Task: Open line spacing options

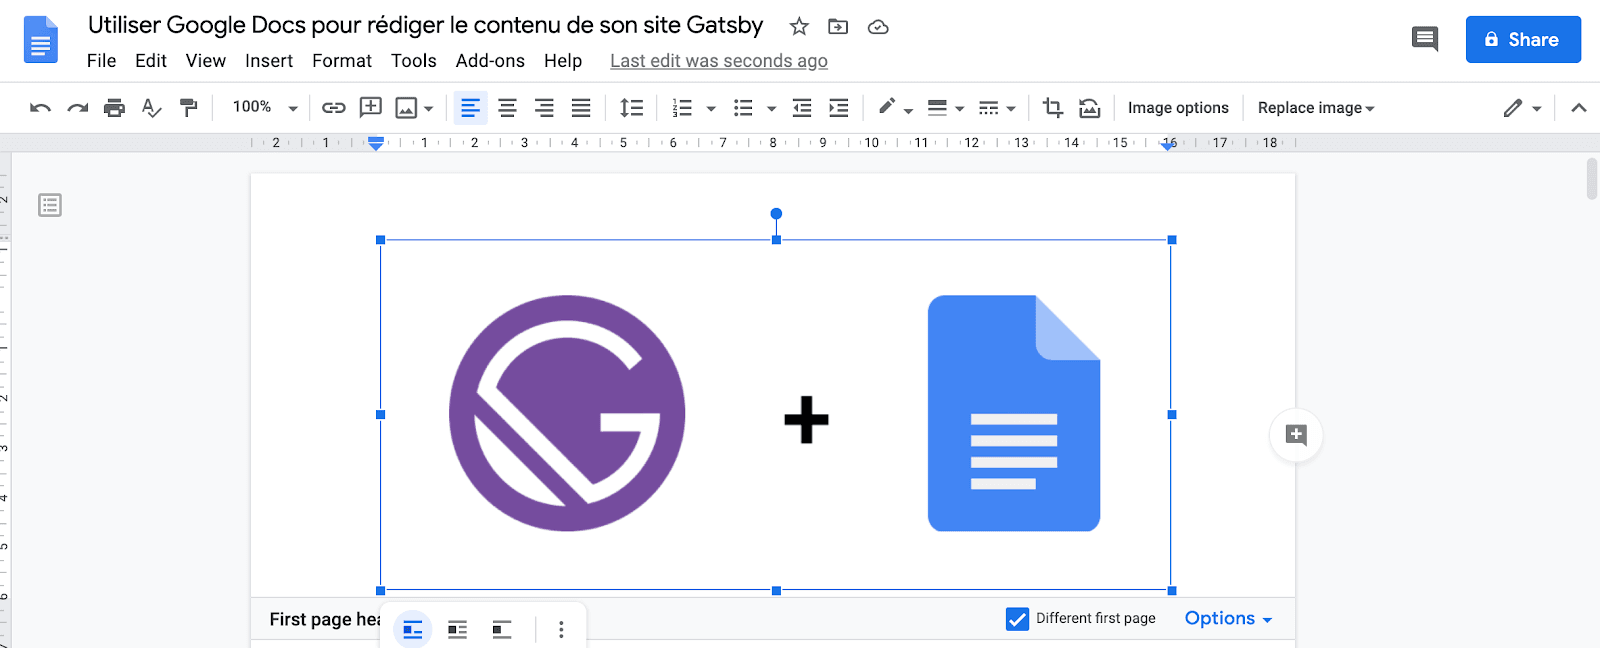Action: [632, 108]
